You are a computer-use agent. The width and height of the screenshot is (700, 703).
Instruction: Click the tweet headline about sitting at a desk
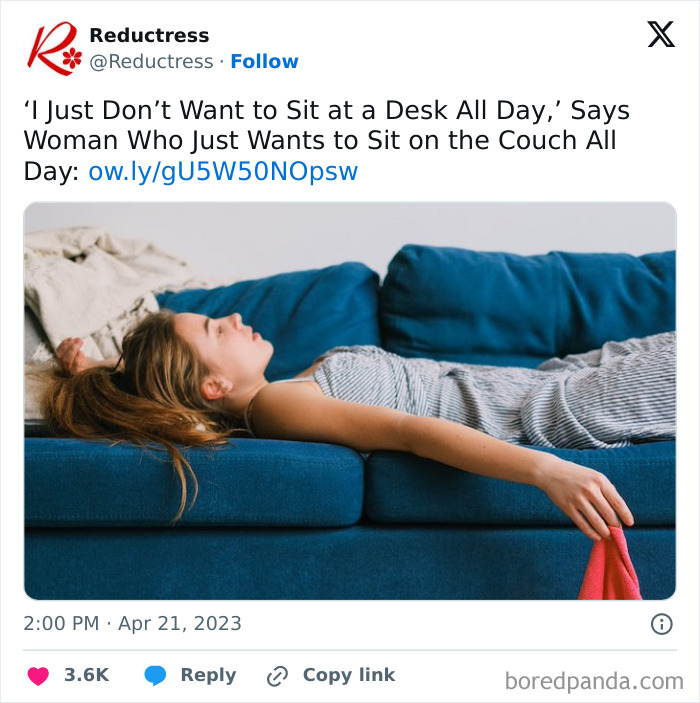click(x=326, y=140)
